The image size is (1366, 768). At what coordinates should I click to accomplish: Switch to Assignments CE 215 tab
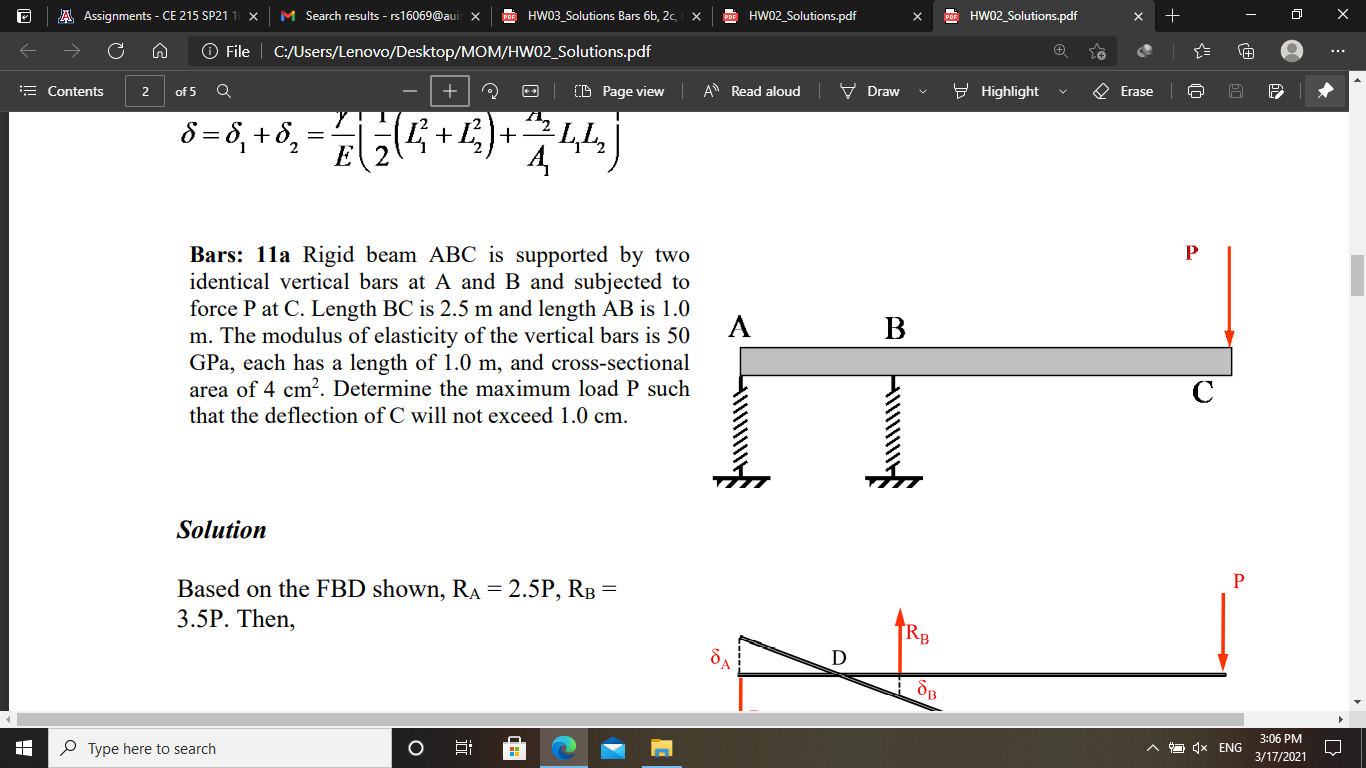click(x=157, y=16)
